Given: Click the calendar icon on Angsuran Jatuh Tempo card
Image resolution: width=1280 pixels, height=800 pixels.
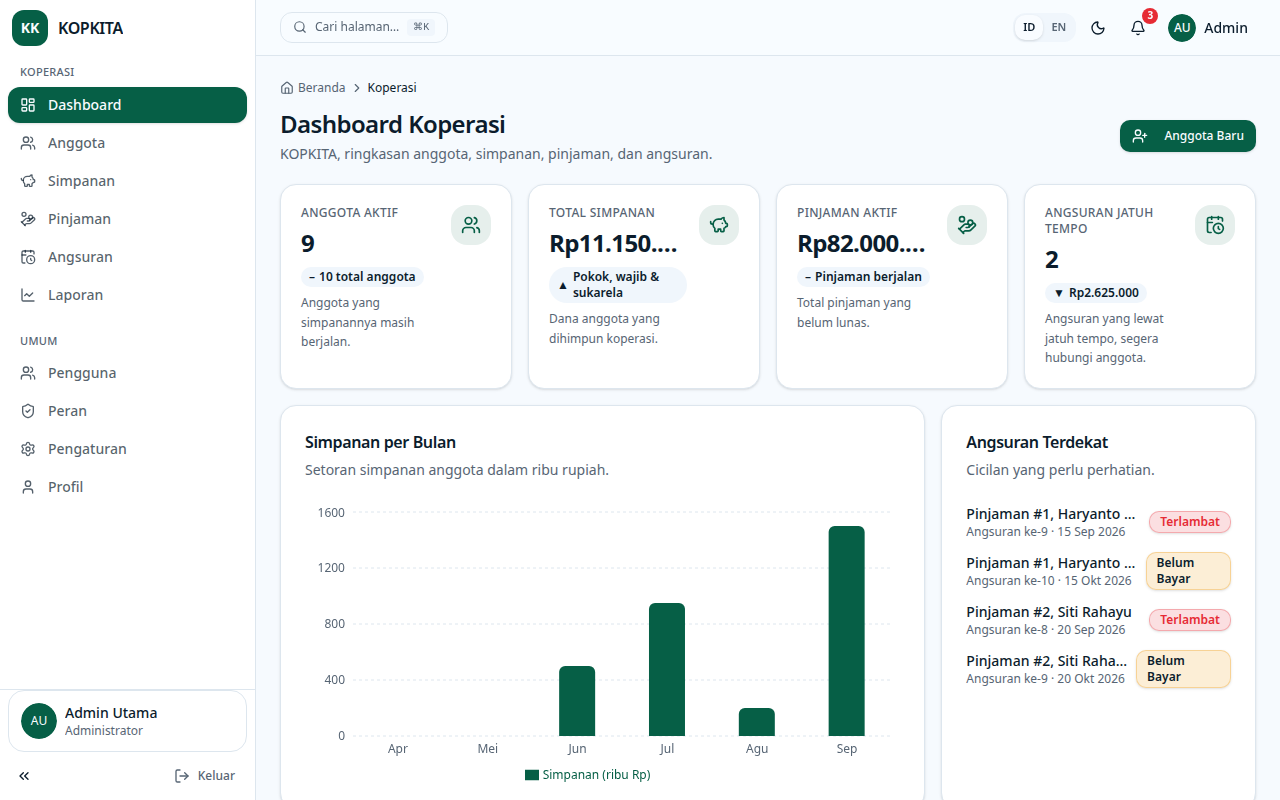Looking at the screenshot, I should (1215, 225).
